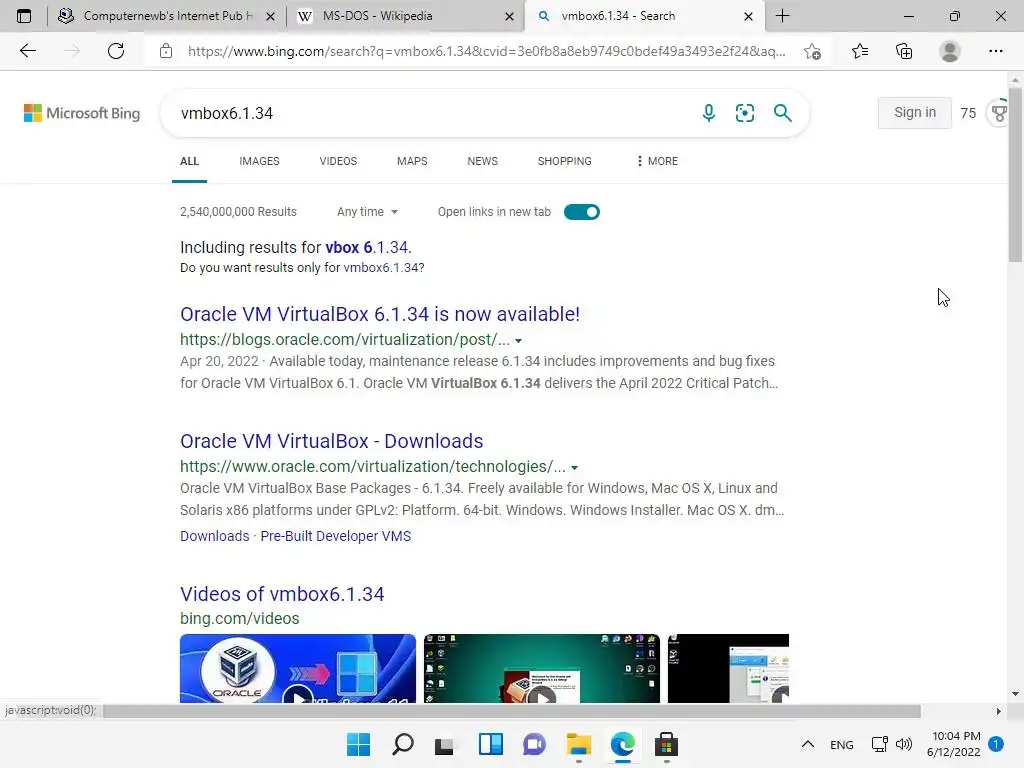This screenshot has width=1024, height=768.
Task: Open the Downloads sublink
Action: click(214, 536)
